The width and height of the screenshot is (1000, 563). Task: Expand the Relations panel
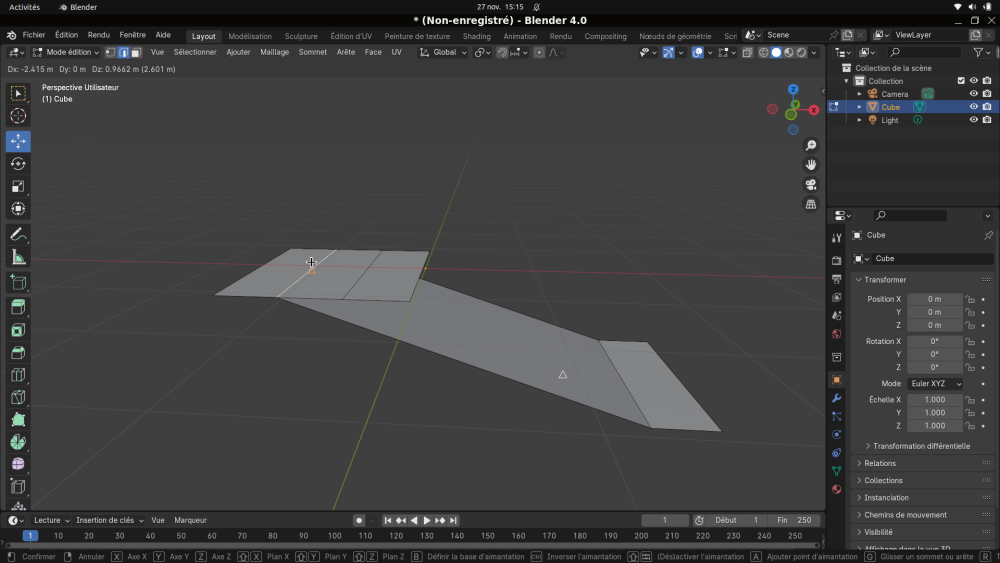click(x=880, y=463)
